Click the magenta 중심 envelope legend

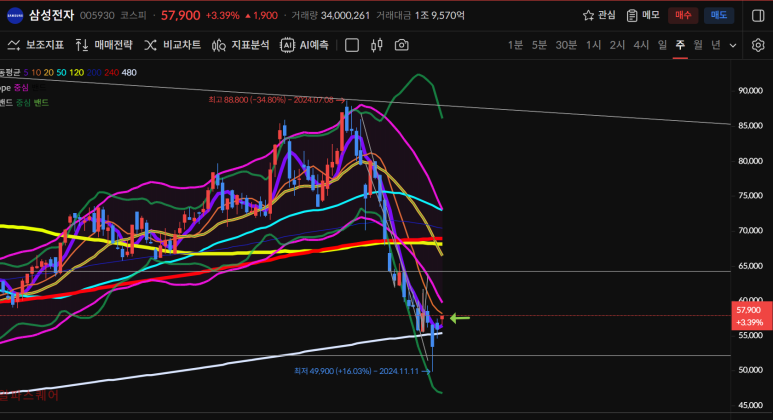tap(21, 88)
